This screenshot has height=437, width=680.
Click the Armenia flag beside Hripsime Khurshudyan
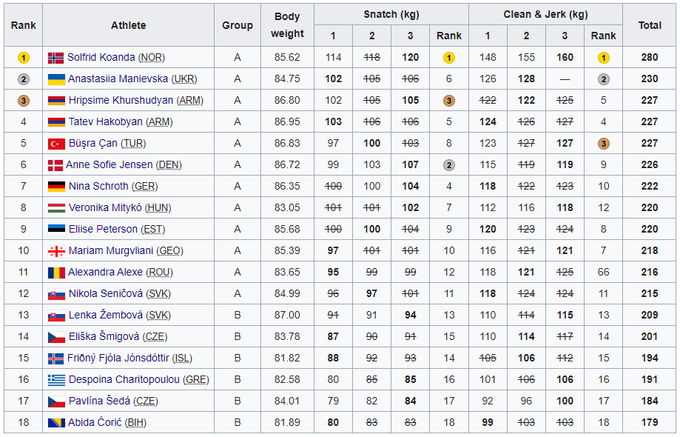tap(55, 100)
